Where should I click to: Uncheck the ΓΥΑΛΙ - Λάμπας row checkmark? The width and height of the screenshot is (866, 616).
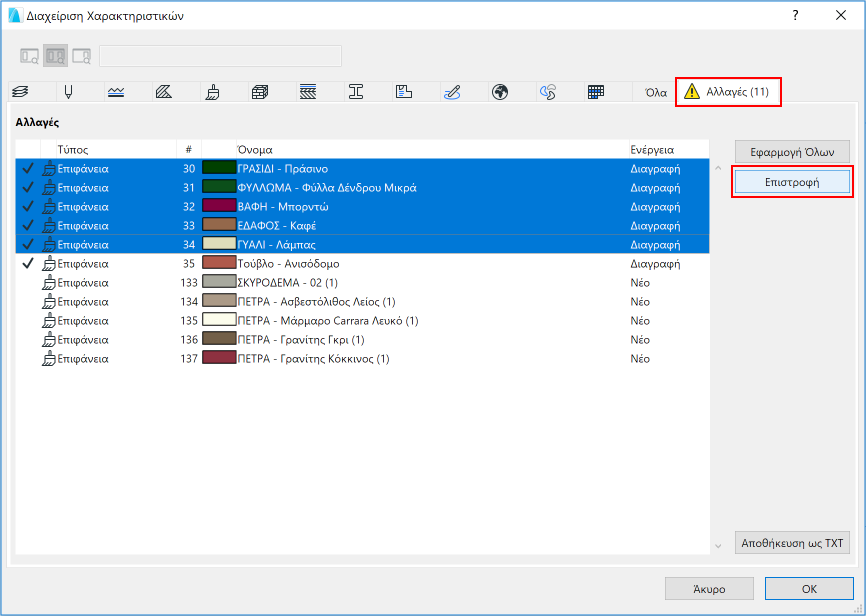(x=27, y=245)
